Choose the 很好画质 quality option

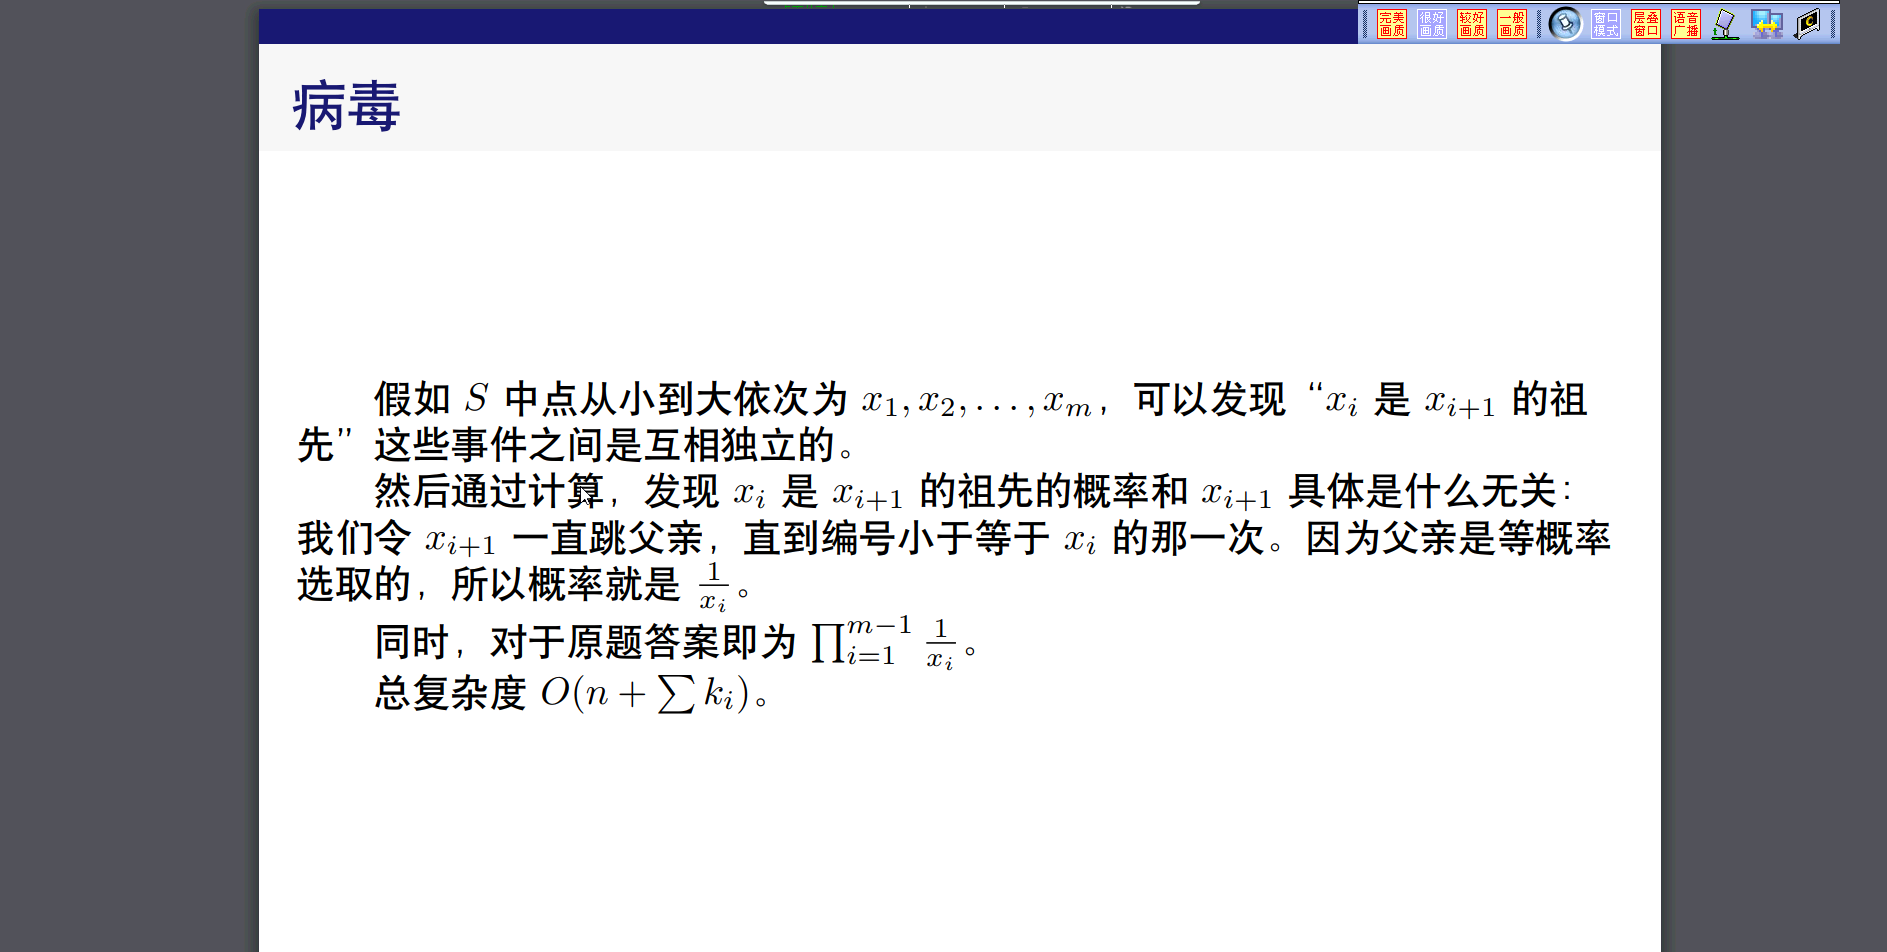click(x=1431, y=24)
